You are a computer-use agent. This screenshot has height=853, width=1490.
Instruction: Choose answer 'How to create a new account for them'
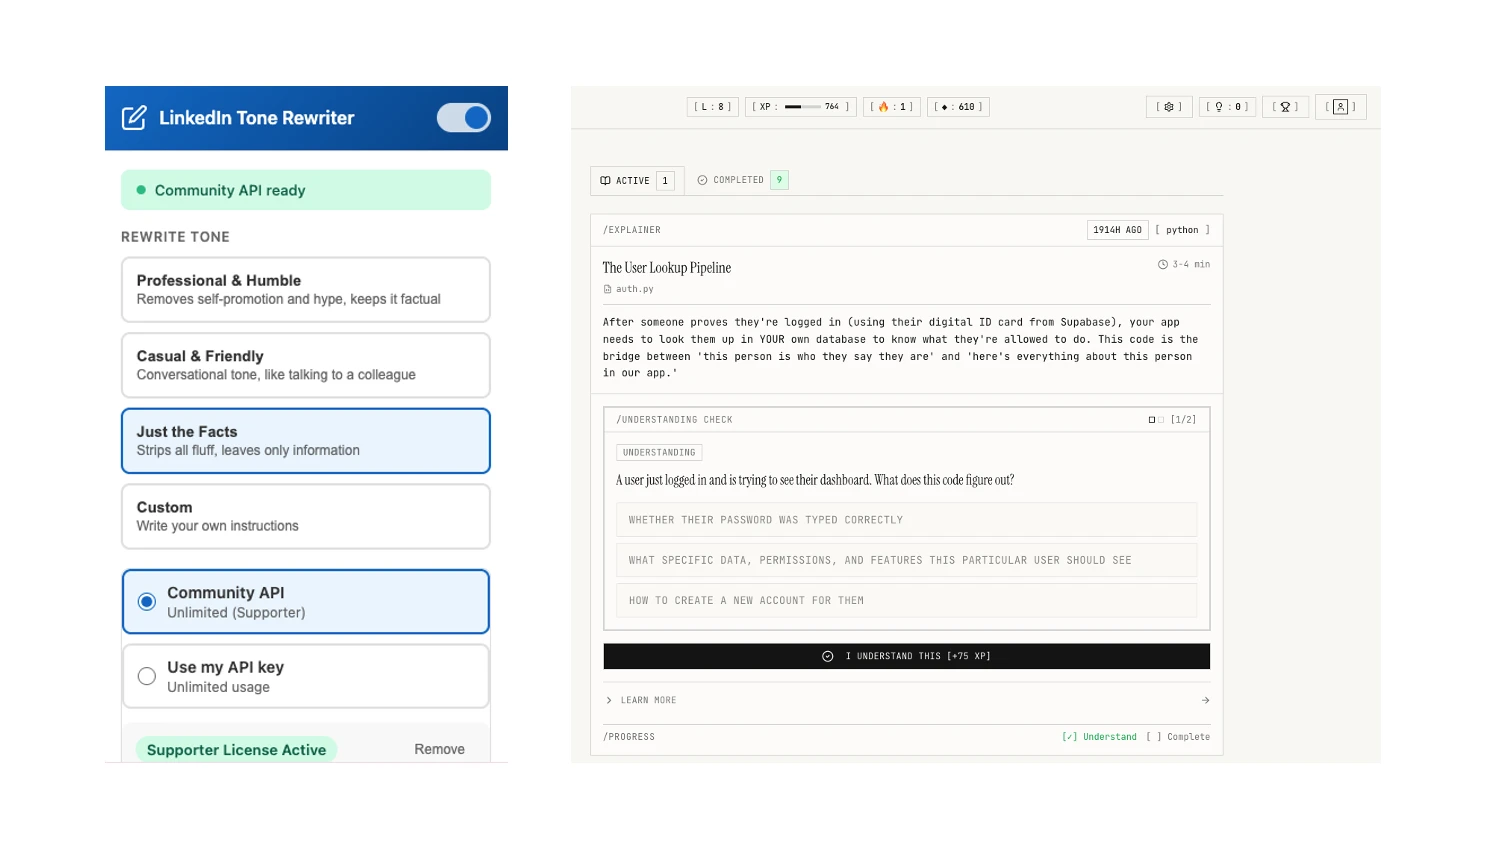tap(906, 601)
